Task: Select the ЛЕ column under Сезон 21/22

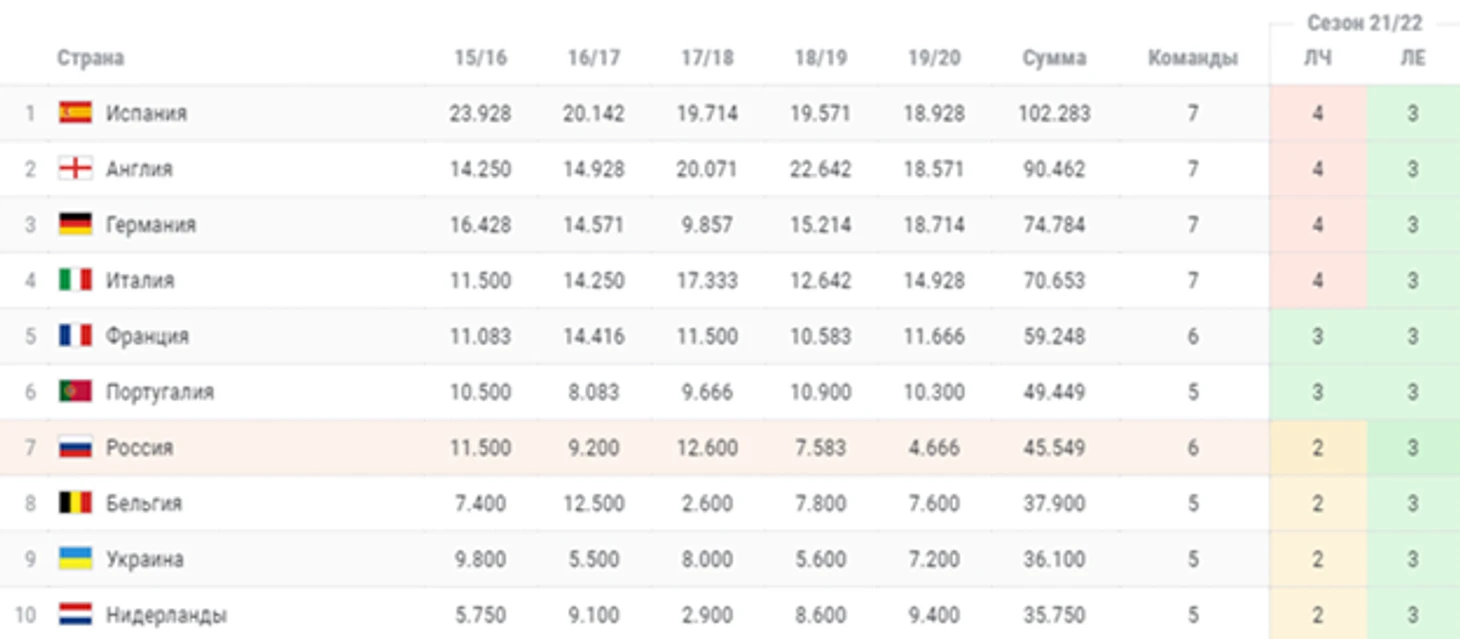Action: [1413, 58]
